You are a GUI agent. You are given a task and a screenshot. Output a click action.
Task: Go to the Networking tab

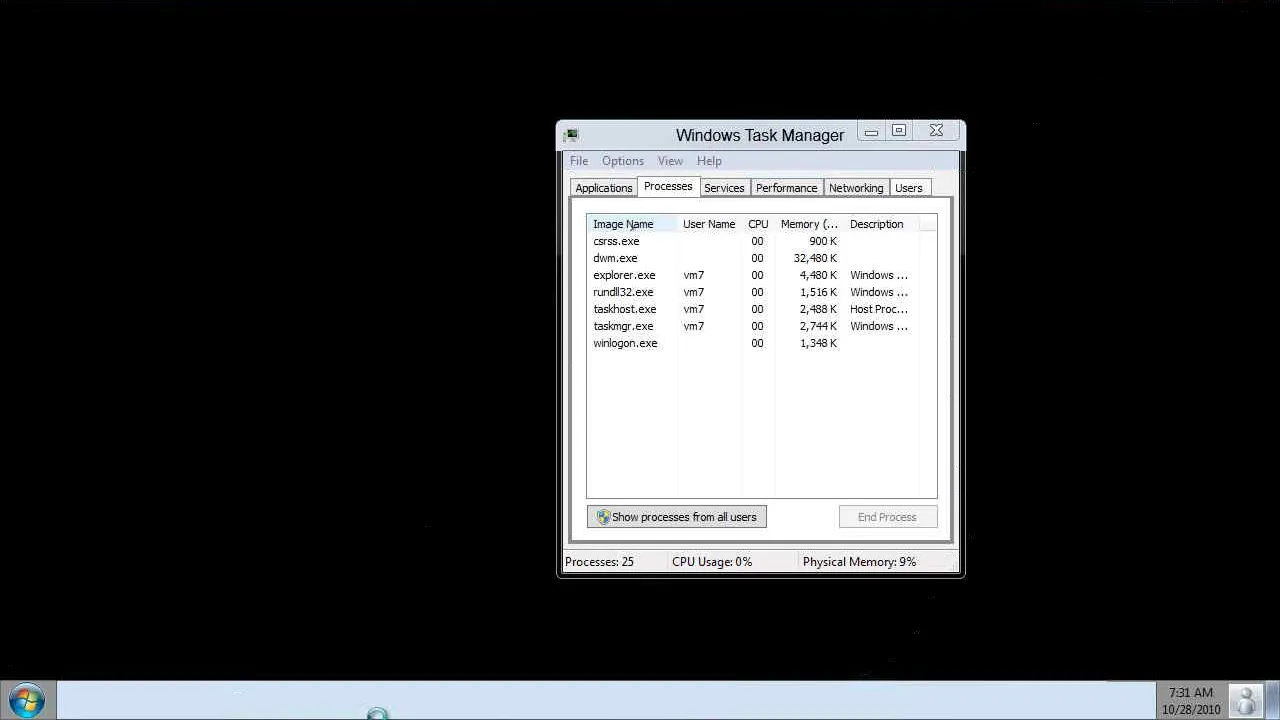point(856,188)
